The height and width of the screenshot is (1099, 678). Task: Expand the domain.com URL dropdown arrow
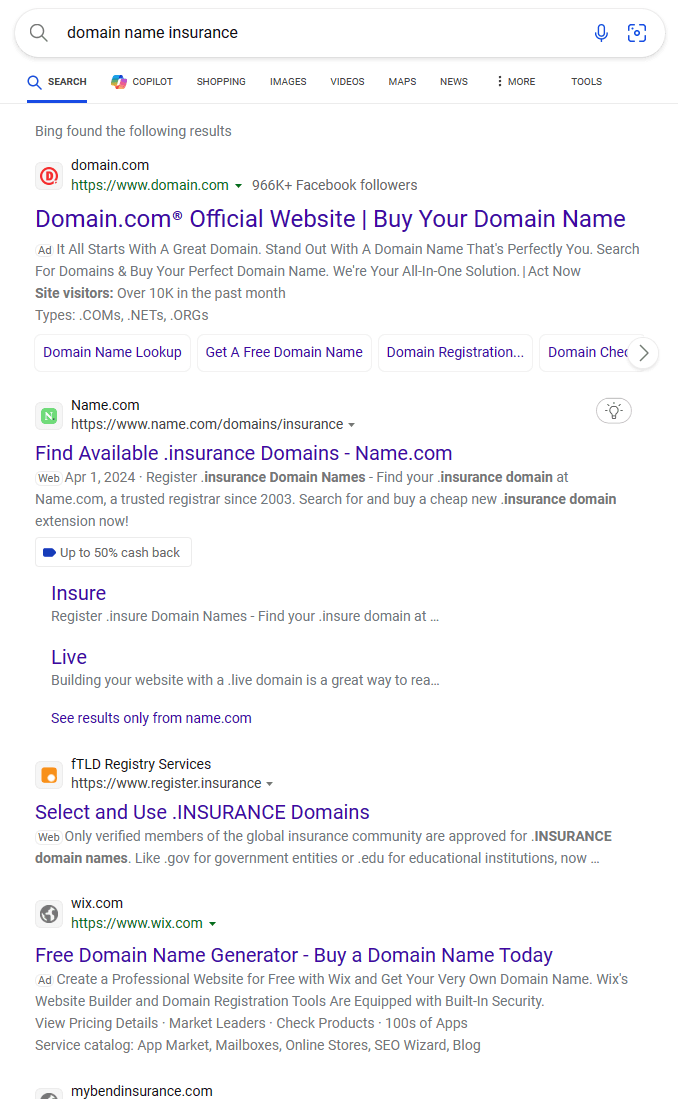click(238, 186)
